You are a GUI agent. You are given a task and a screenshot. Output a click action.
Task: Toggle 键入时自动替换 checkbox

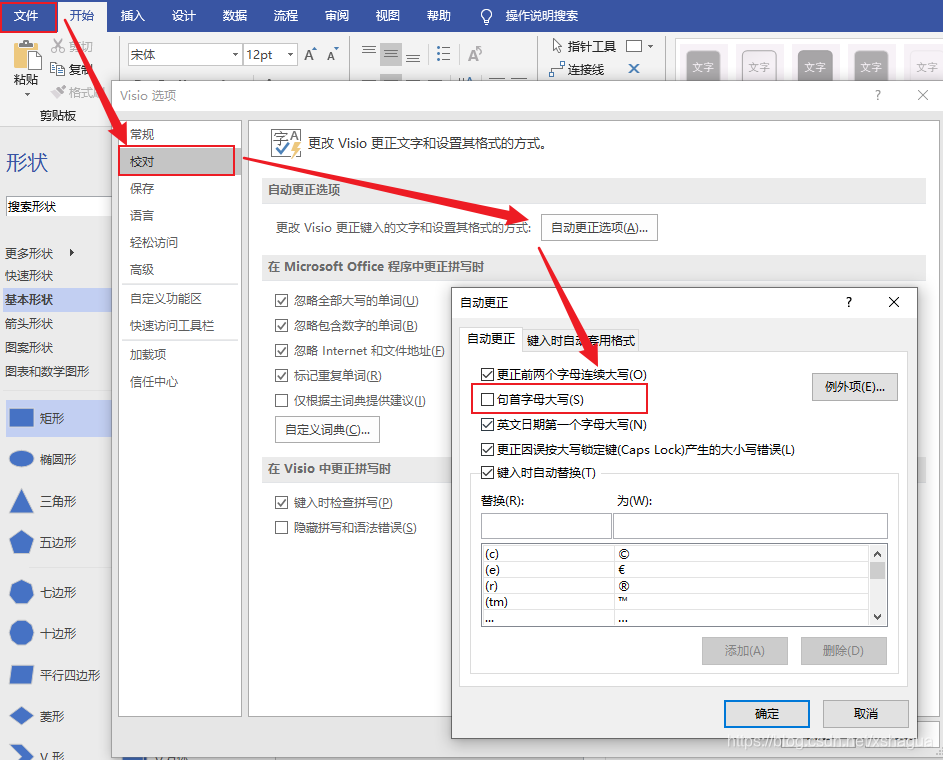tap(488, 473)
